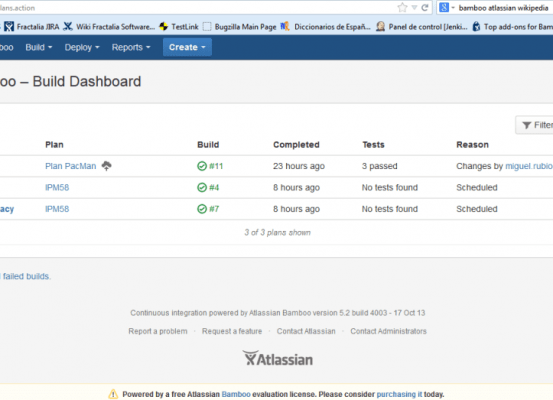This screenshot has height=400, width=553.
Task: Open the miguel.rubio user link
Action: tap(529, 166)
